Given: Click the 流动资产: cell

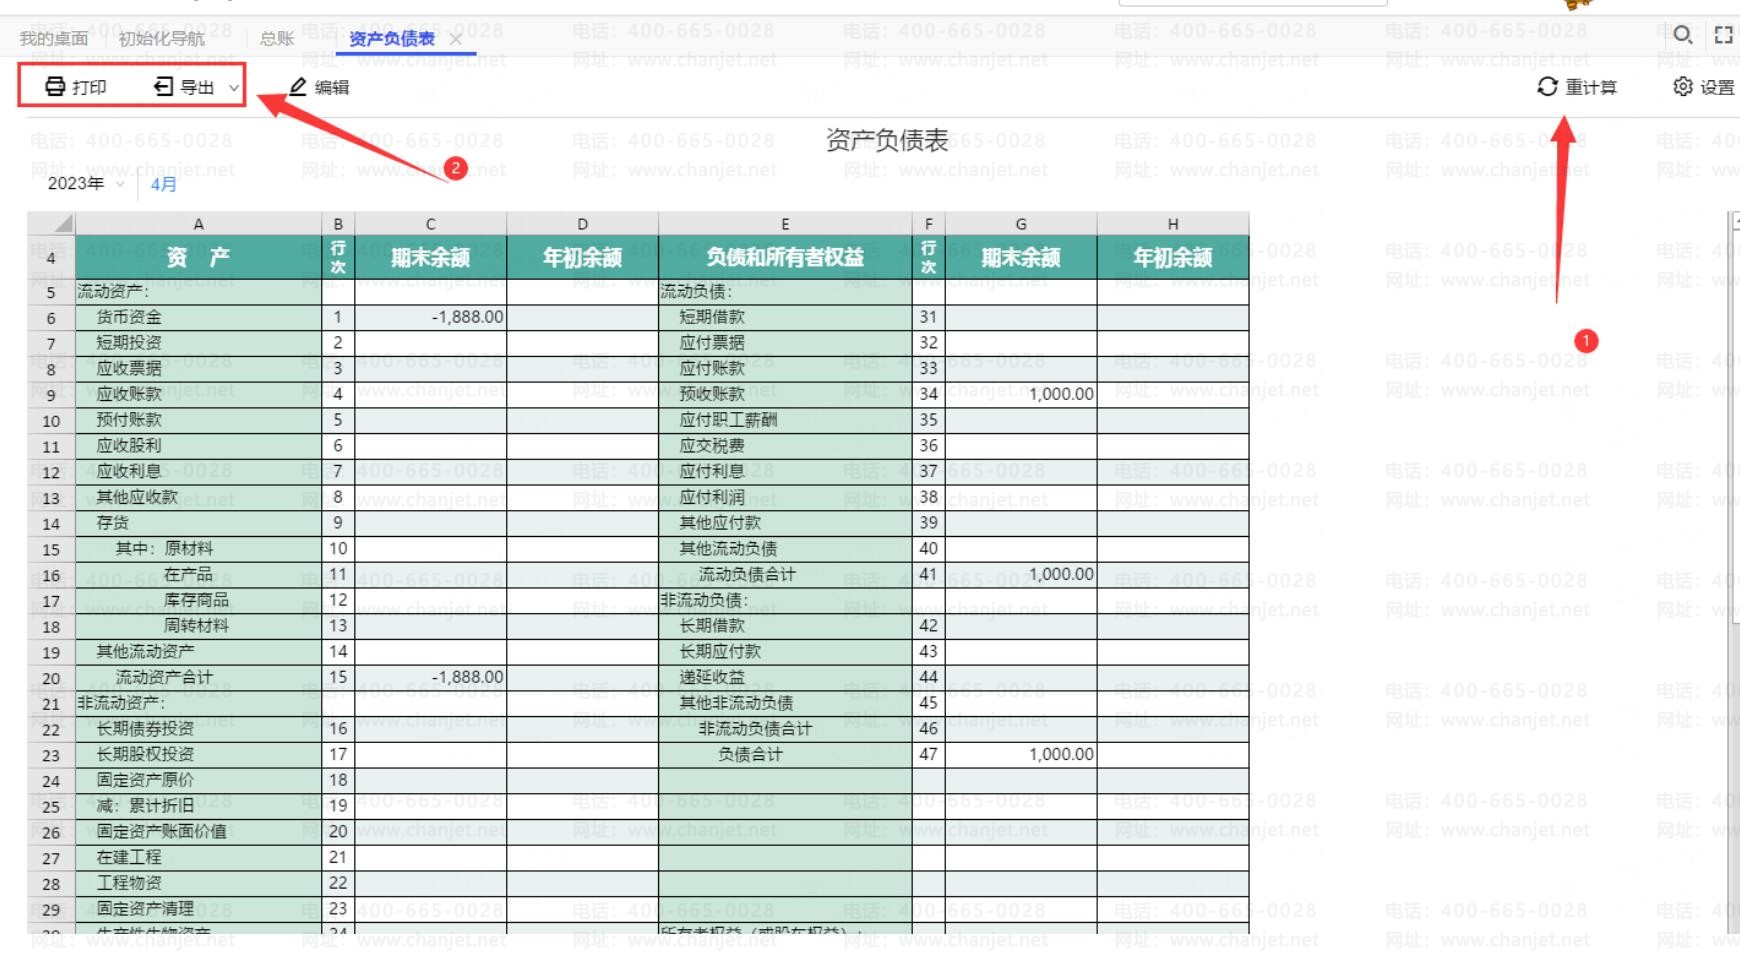Looking at the screenshot, I should pyautogui.click(x=198, y=292).
